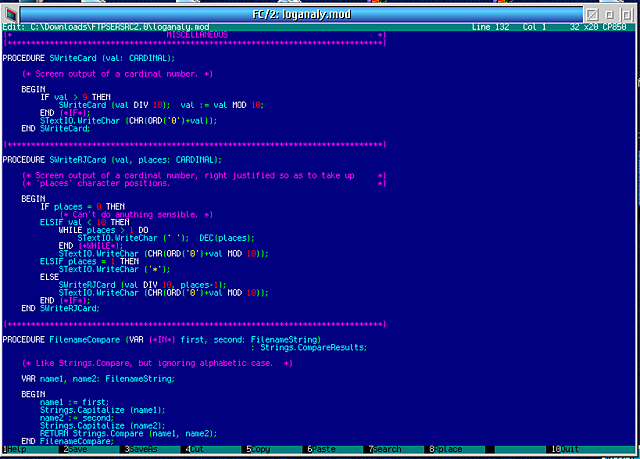Click the 'name1 := first;' line
The width and height of the screenshot is (640, 459).
coord(74,402)
